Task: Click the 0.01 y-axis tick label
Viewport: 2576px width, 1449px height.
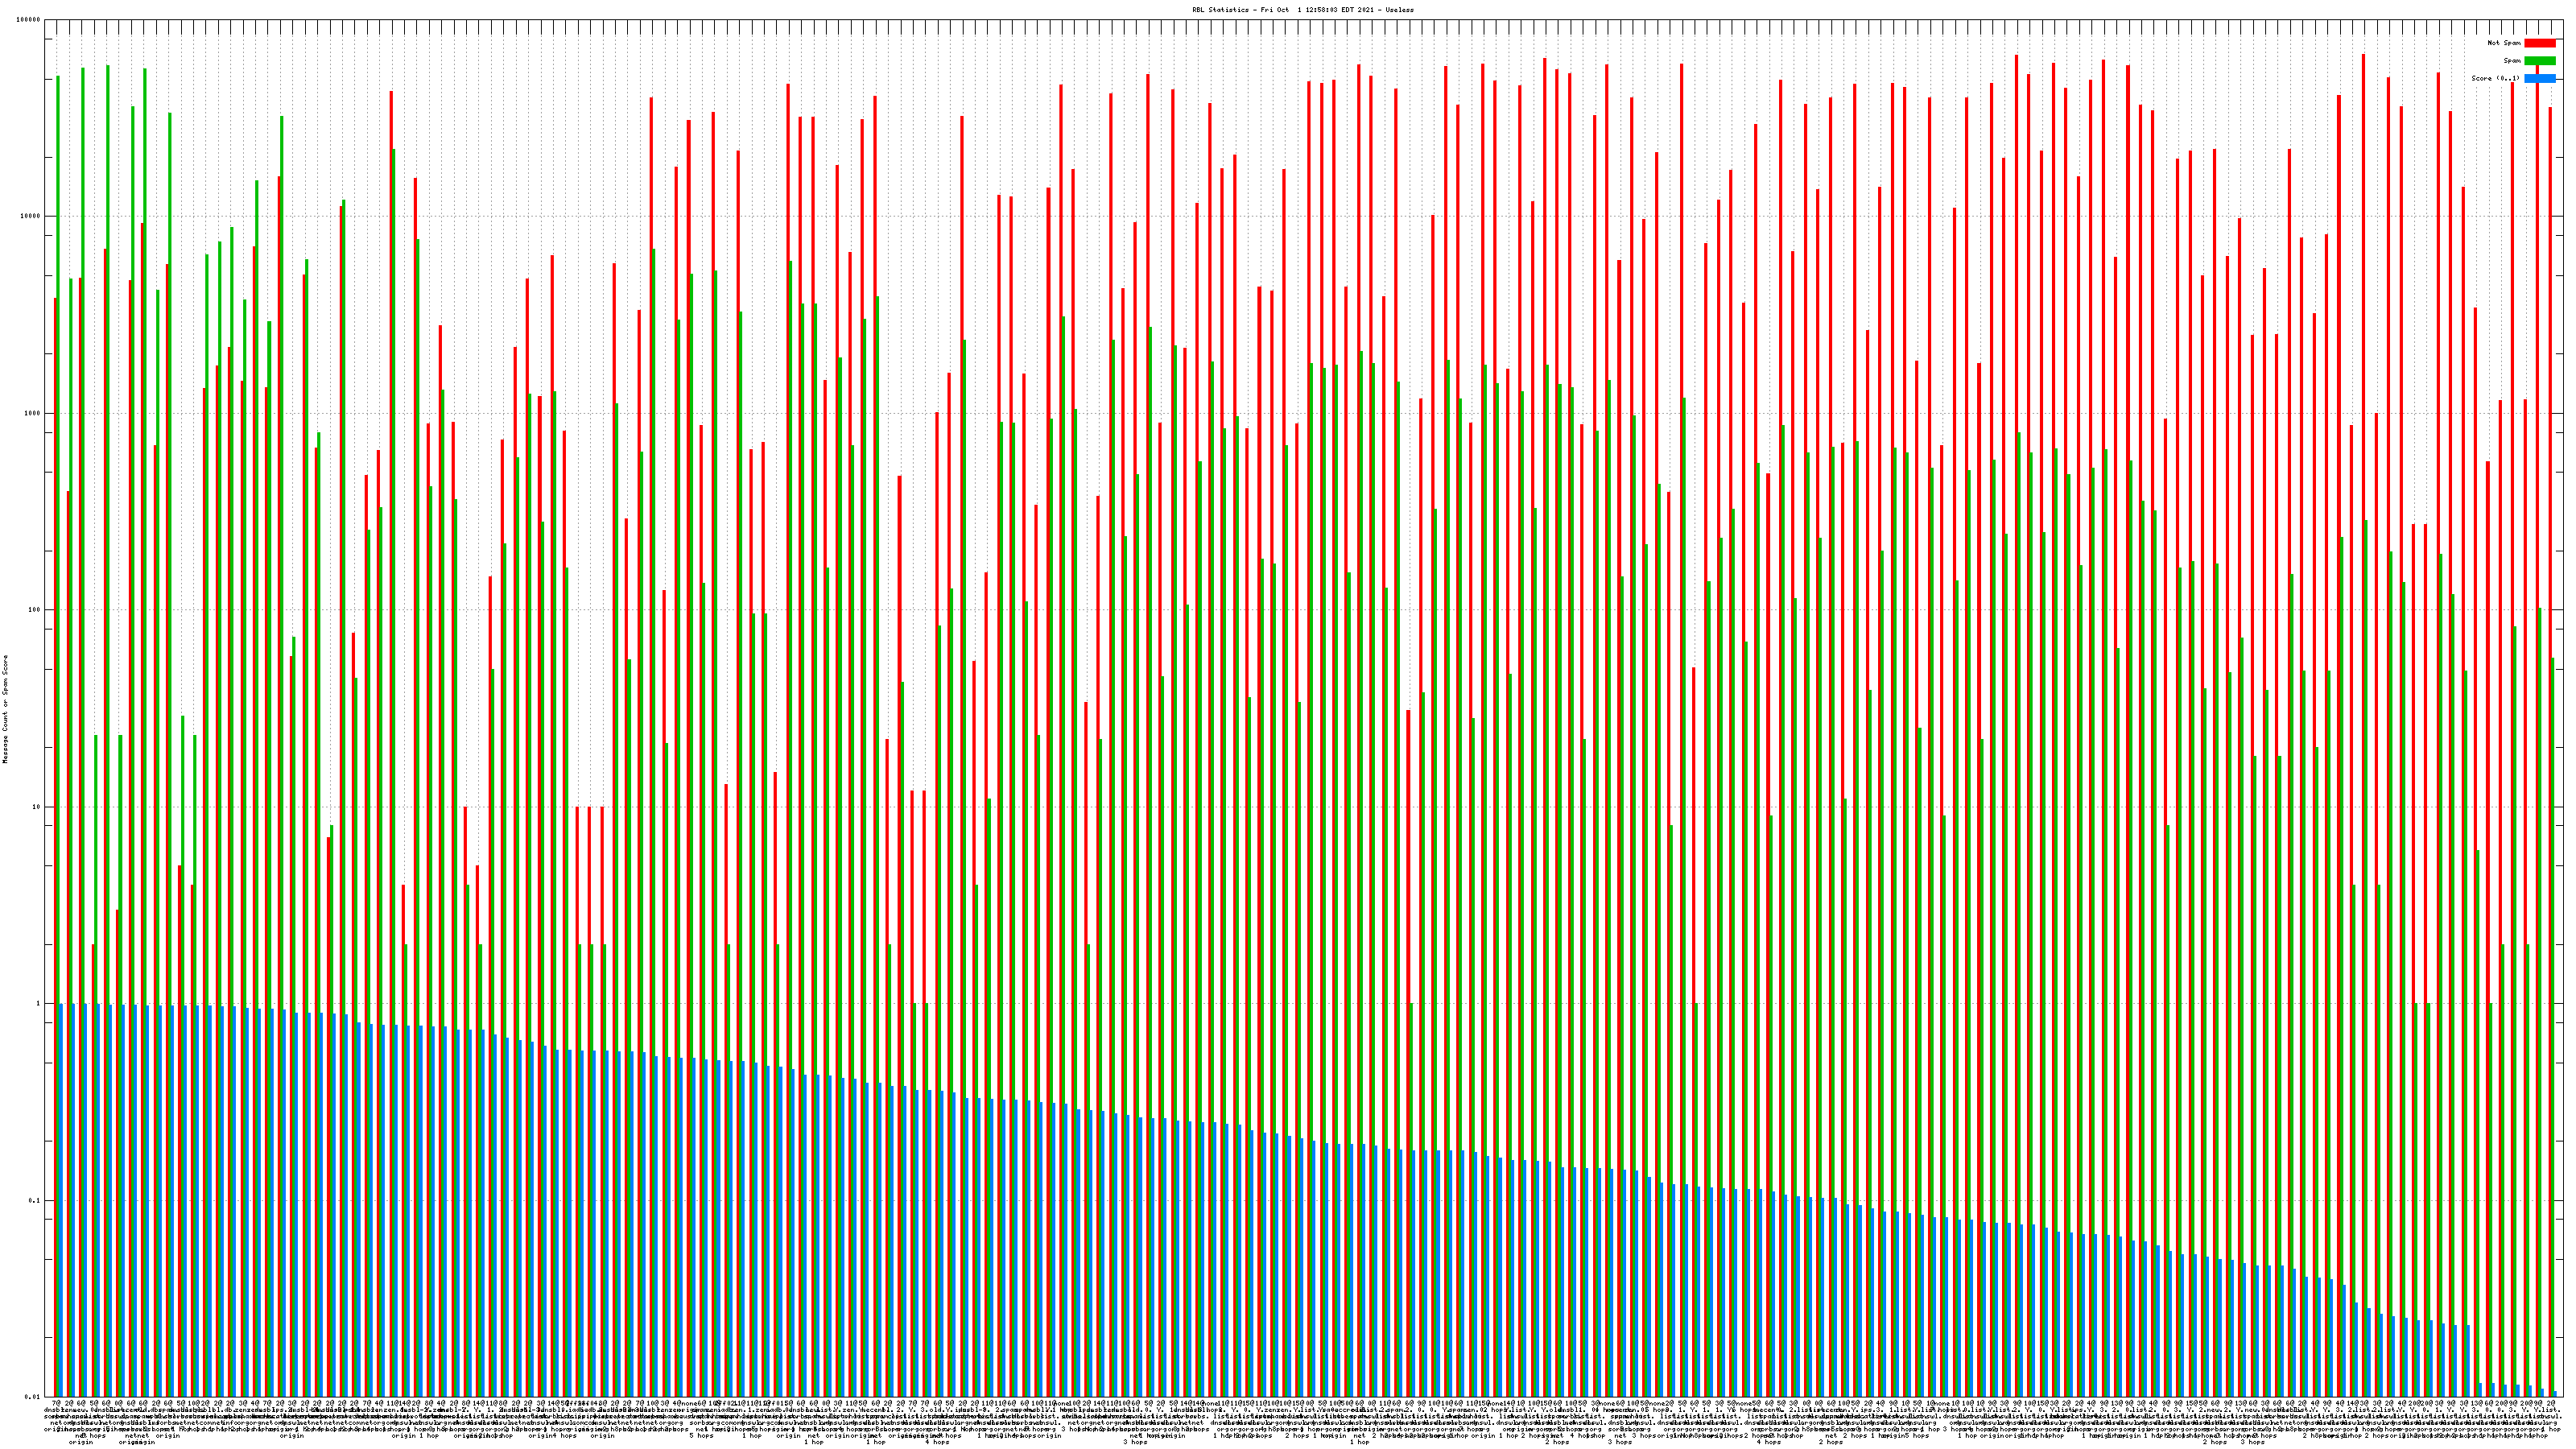Action: point(33,1397)
